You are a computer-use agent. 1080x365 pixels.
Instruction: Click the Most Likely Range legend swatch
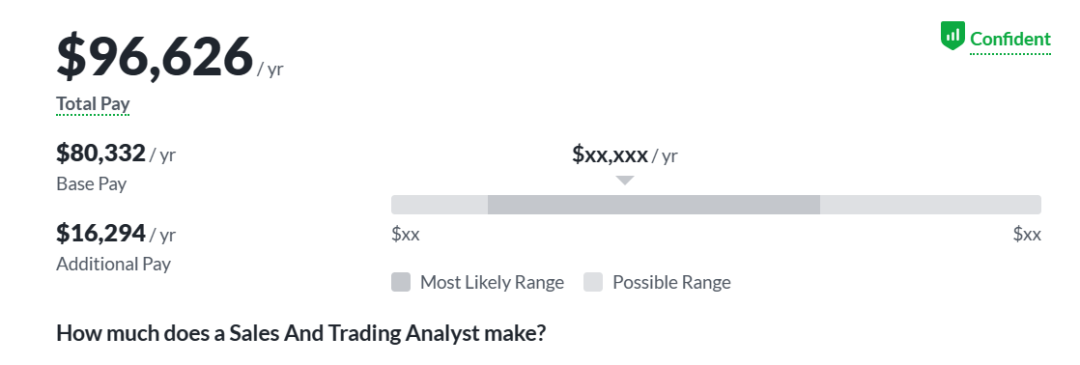point(401,282)
